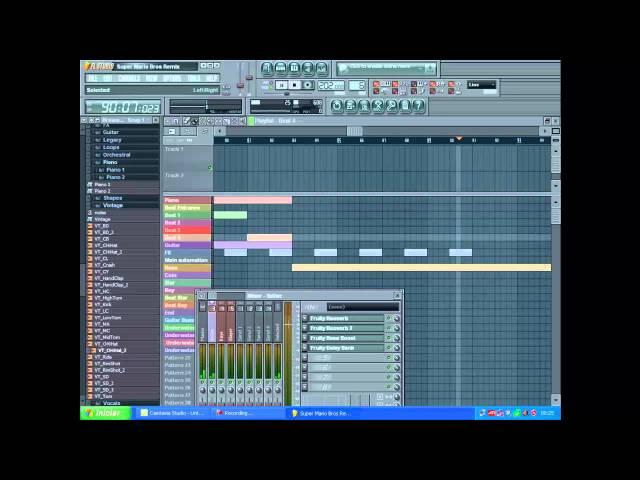Click the green Beat 1 clip
The width and height of the screenshot is (640, 480).
(230, 215)
